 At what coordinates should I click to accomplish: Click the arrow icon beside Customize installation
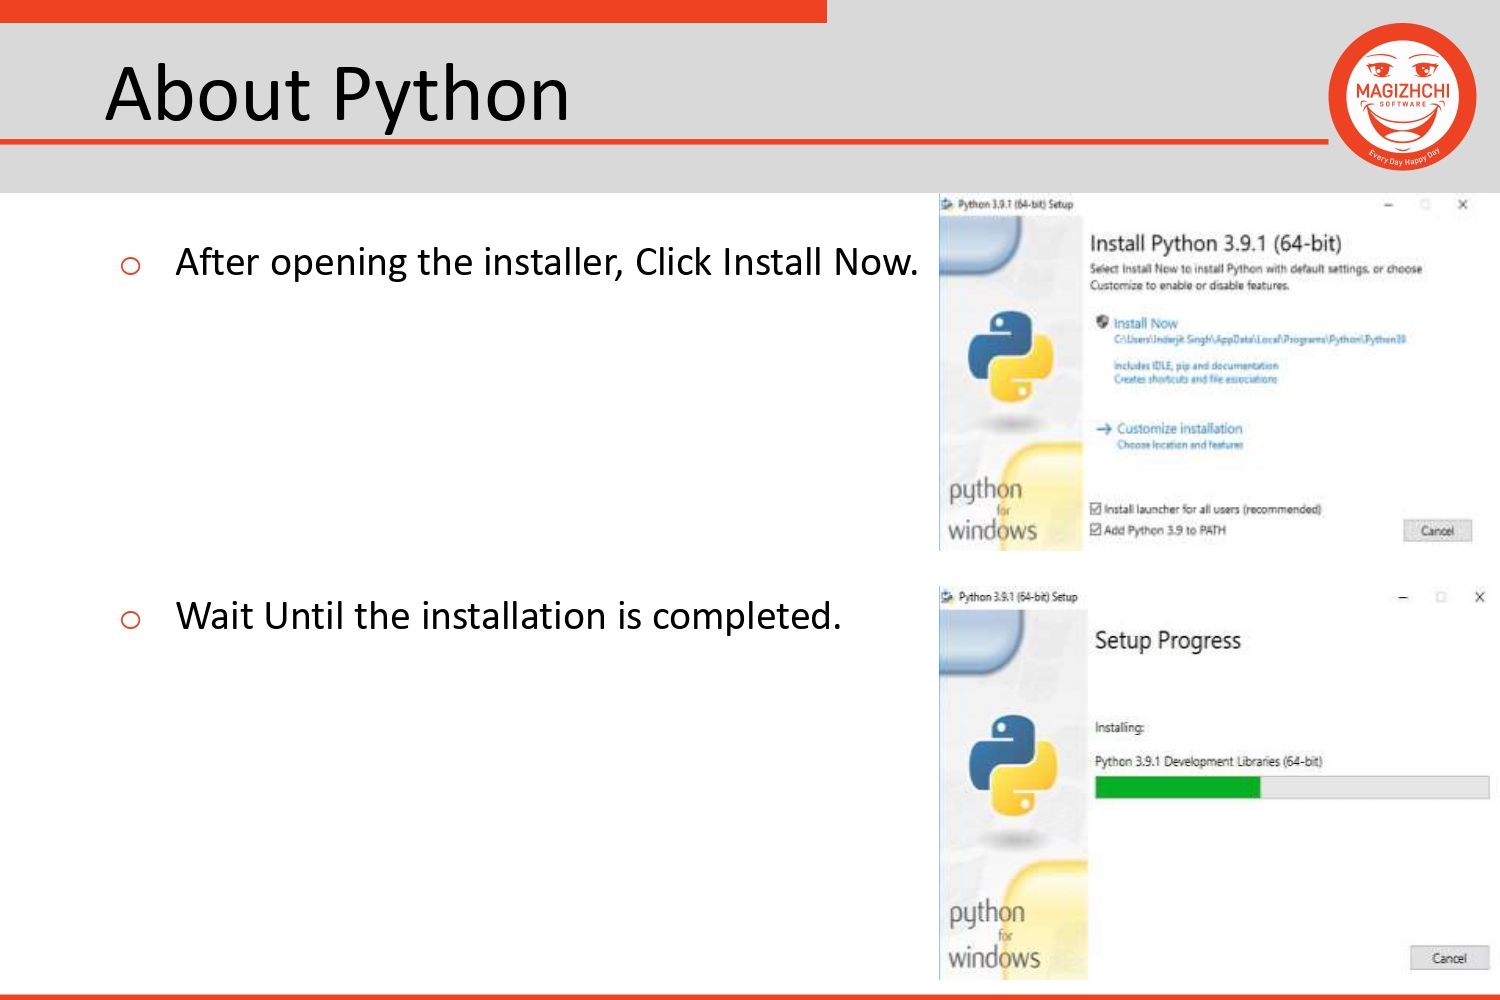[x=1104, y=428]
